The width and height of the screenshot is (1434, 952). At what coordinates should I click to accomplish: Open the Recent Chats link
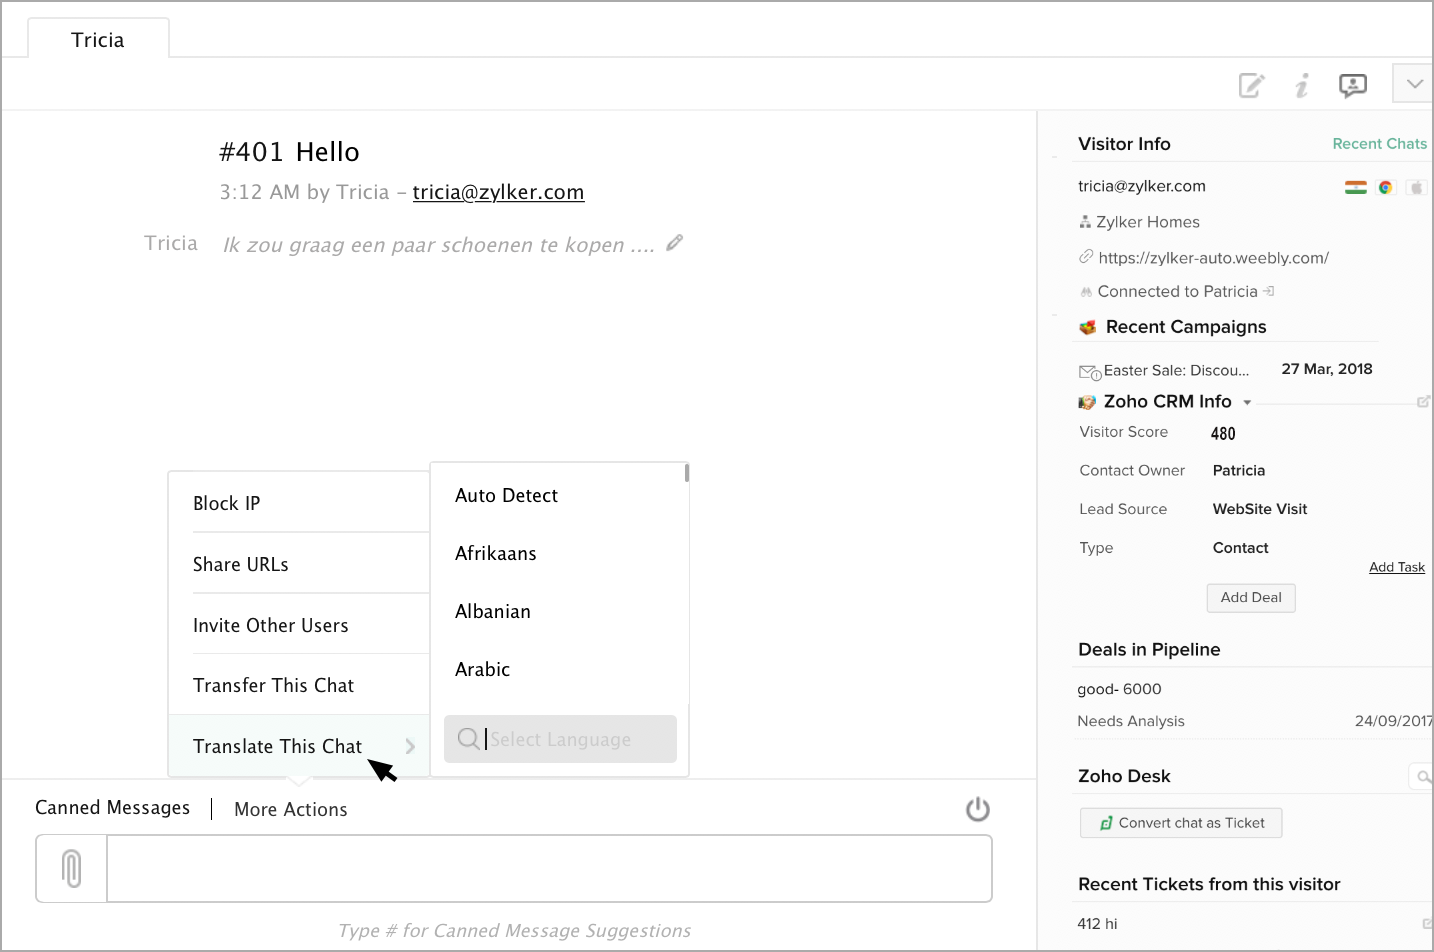(1379, 144)
